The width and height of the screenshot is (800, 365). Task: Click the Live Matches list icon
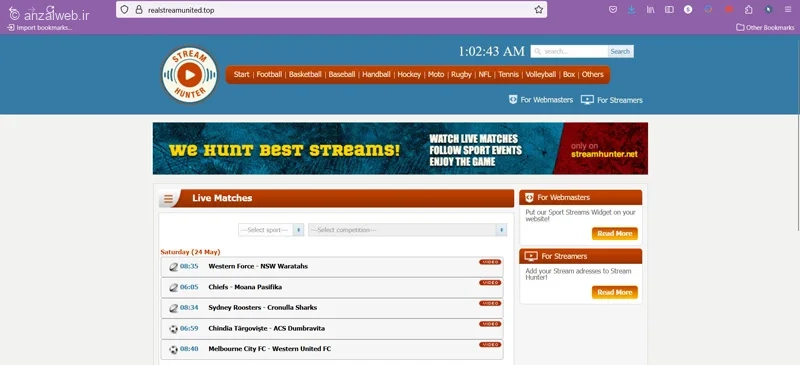pos(168,199)
